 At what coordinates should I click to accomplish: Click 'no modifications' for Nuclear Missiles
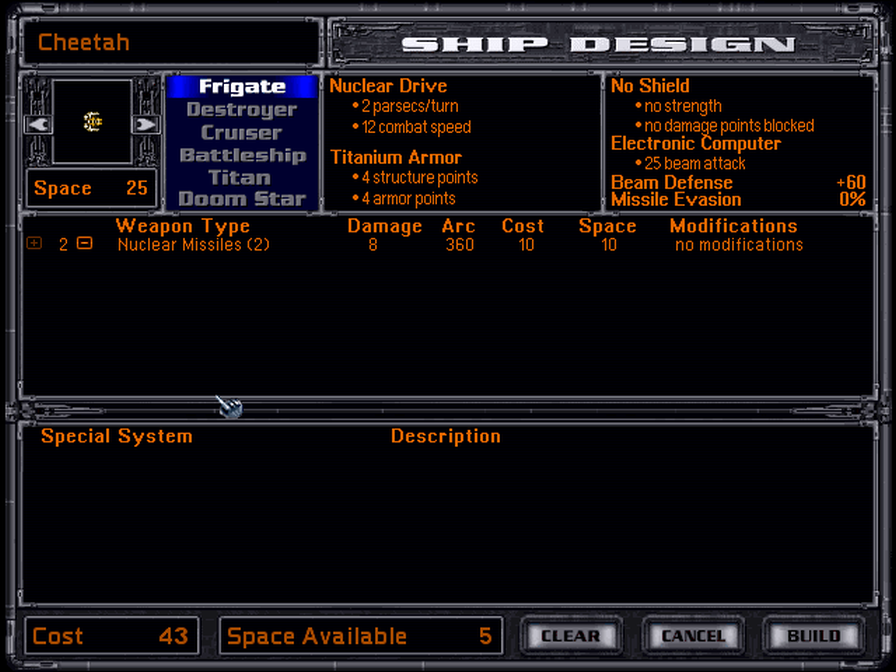coord(739,245)
